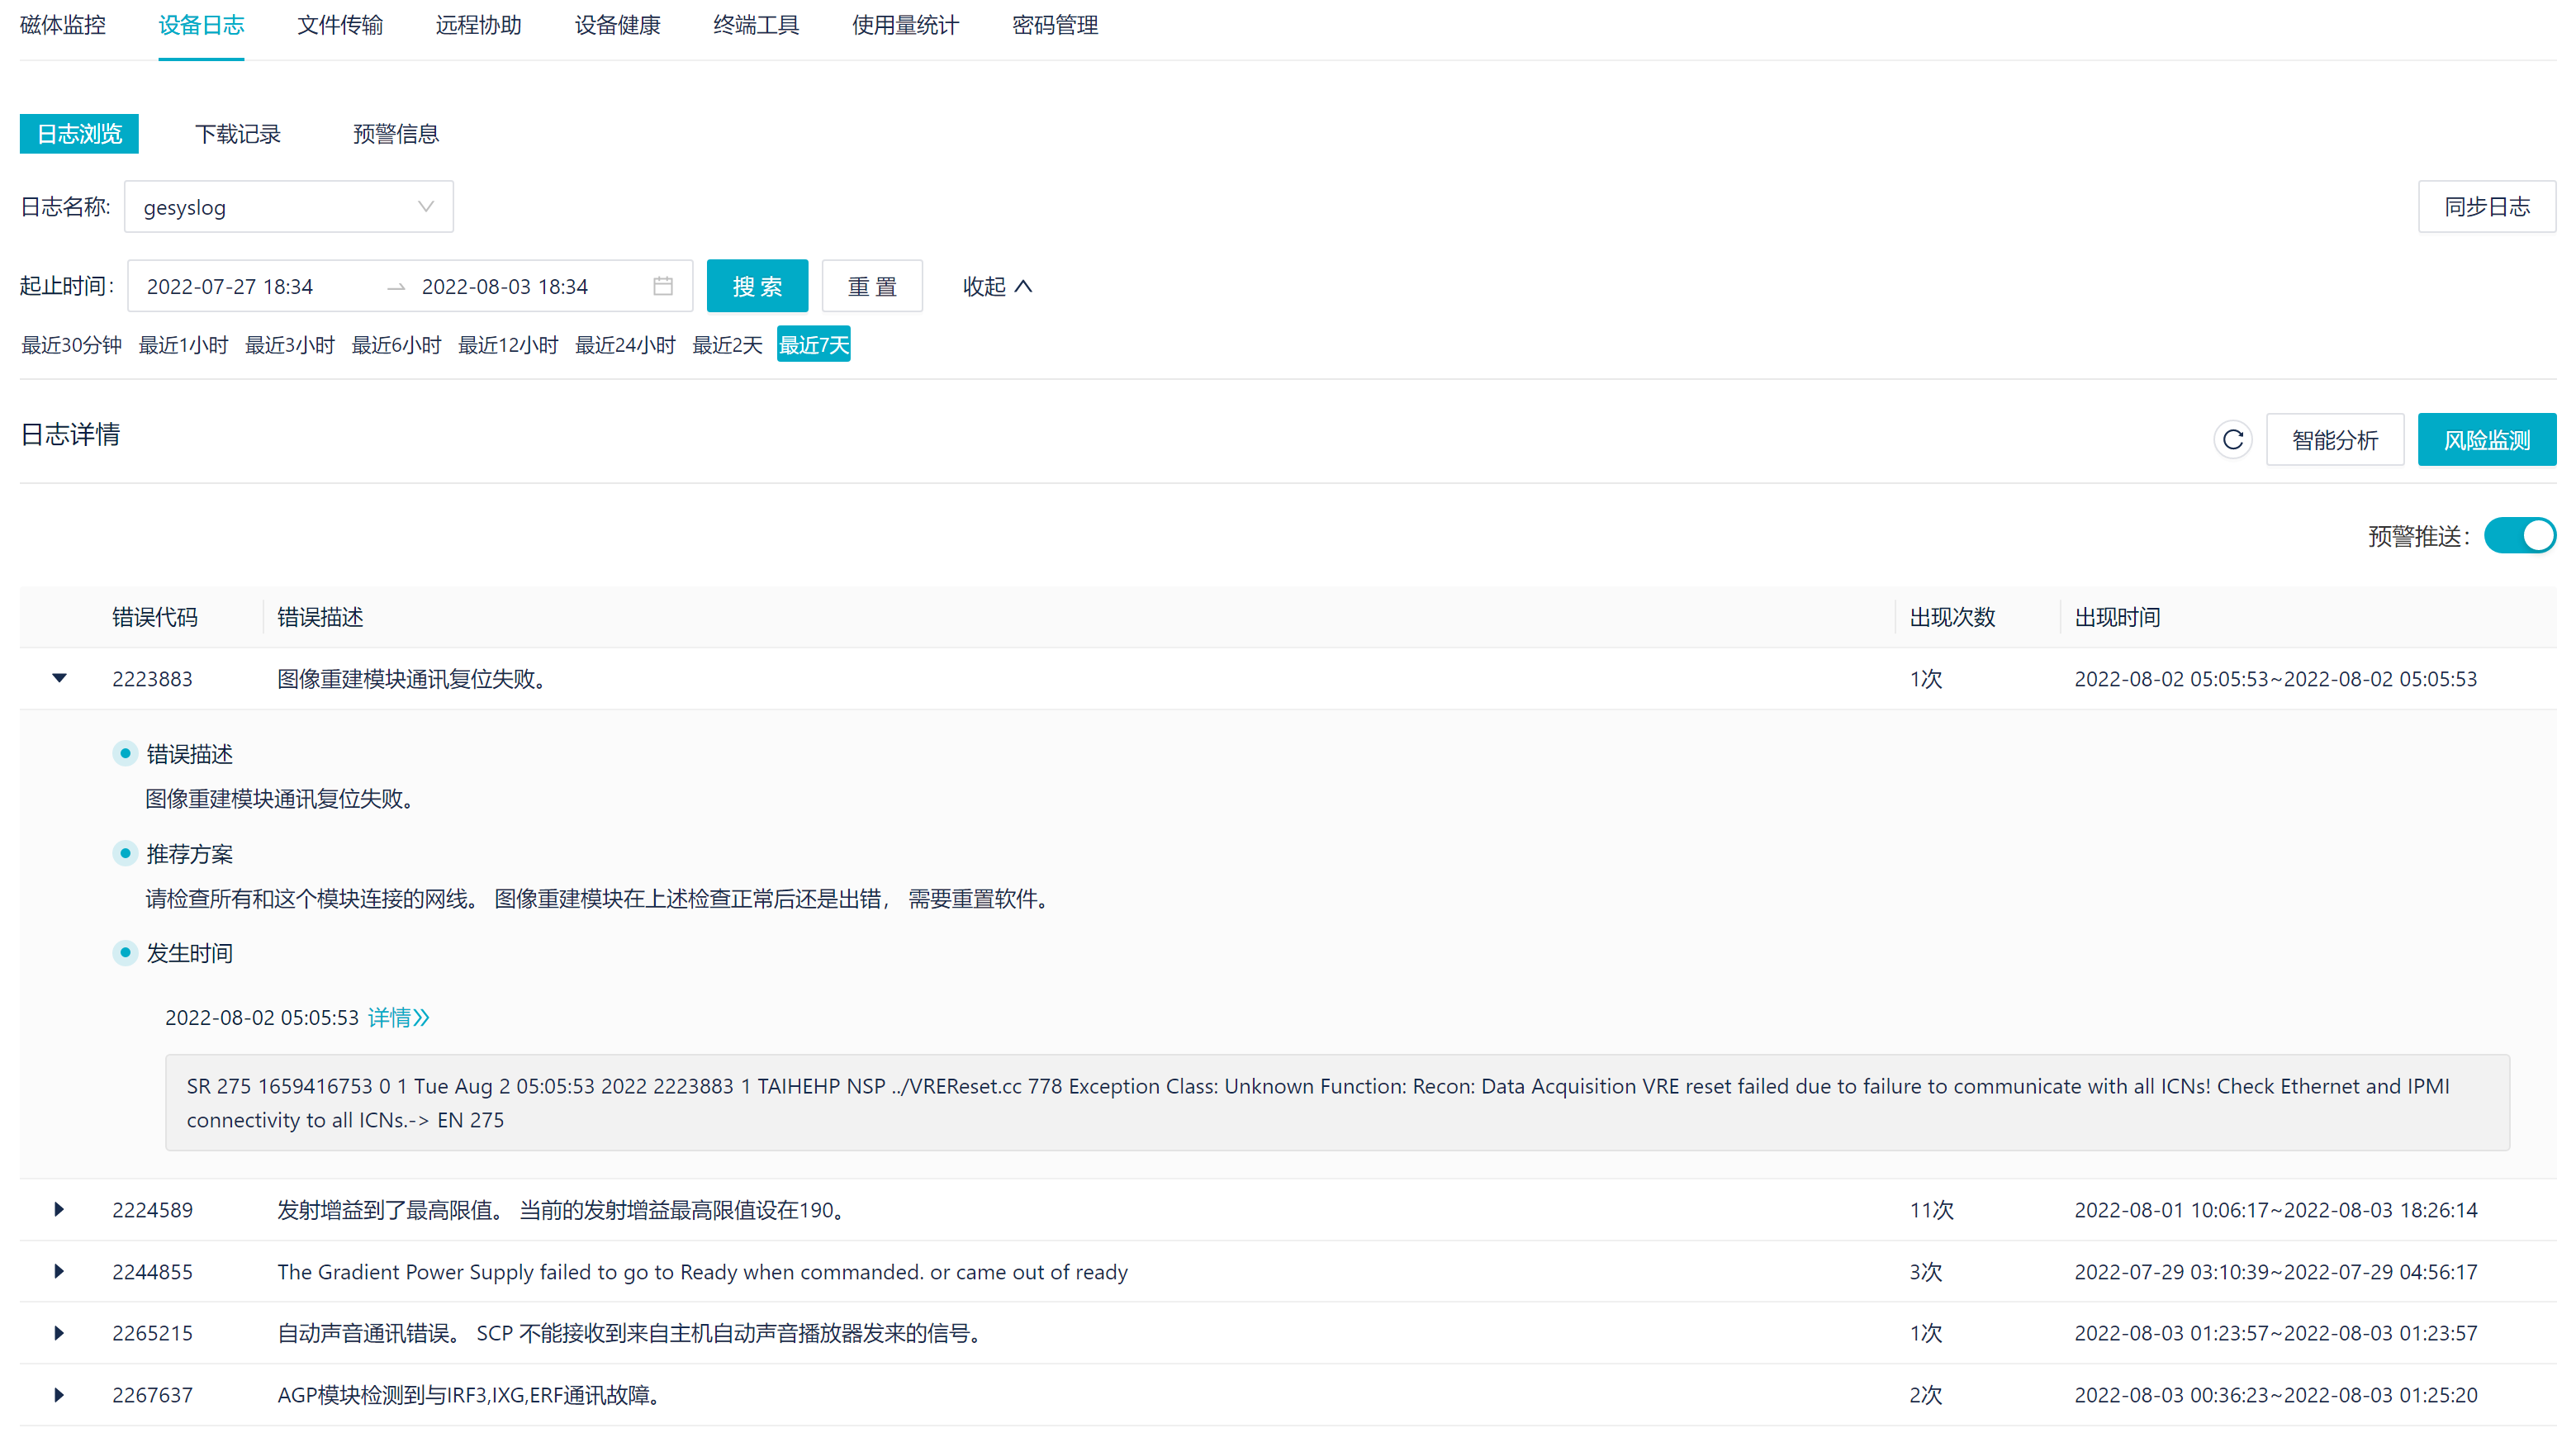Run 智能分析 intelligent analysis

pyautogui.click(x=2335, y=439)
